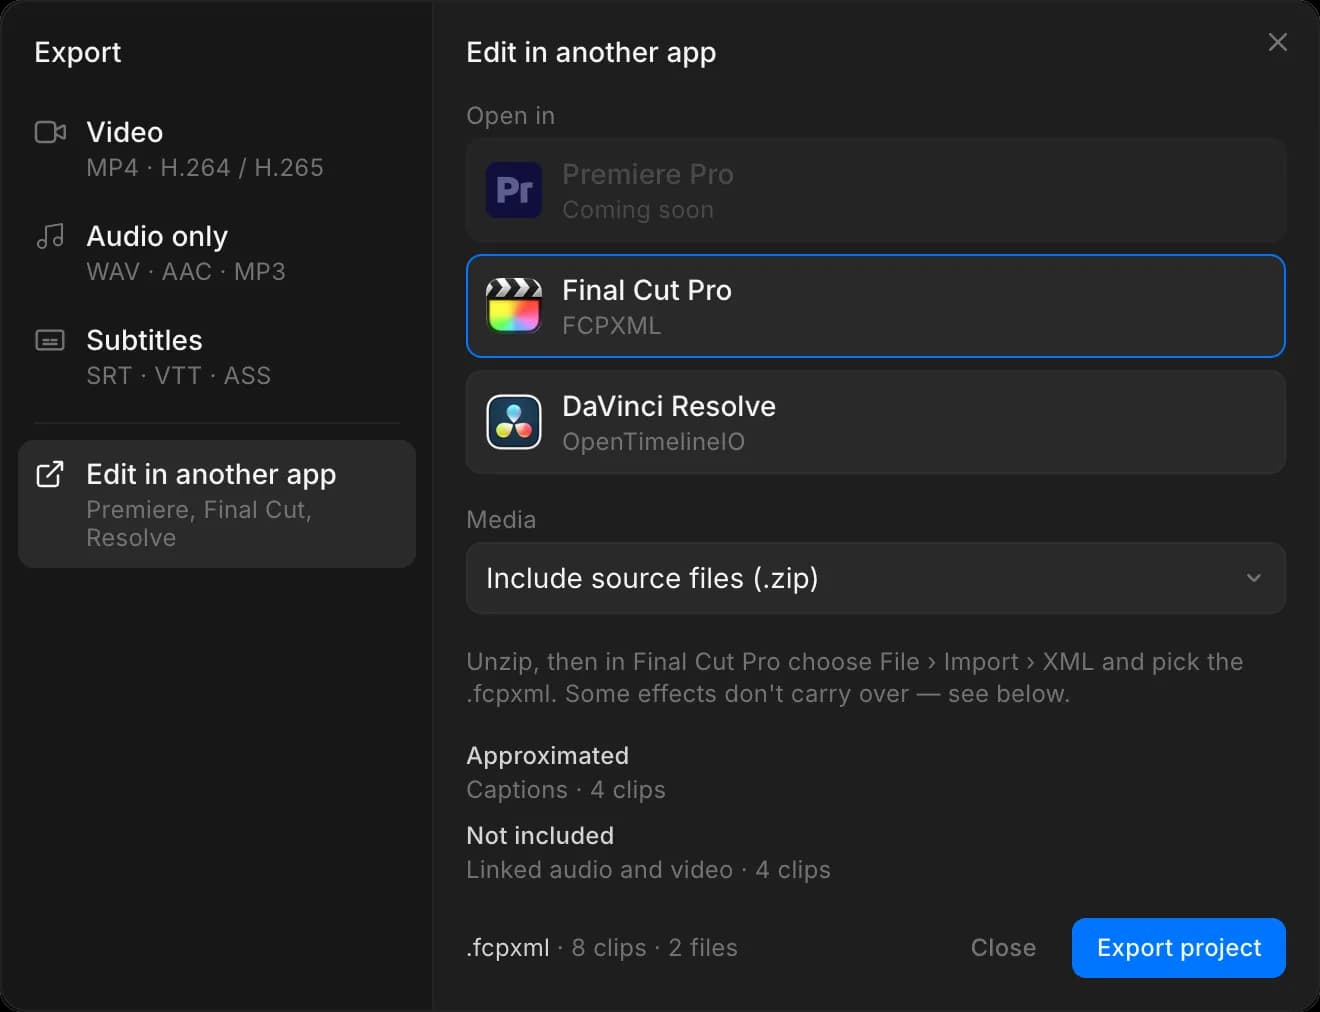1320x1012 pixels.
Task: Click the DaVinci Resolve app icon
Action: (514, 422)
